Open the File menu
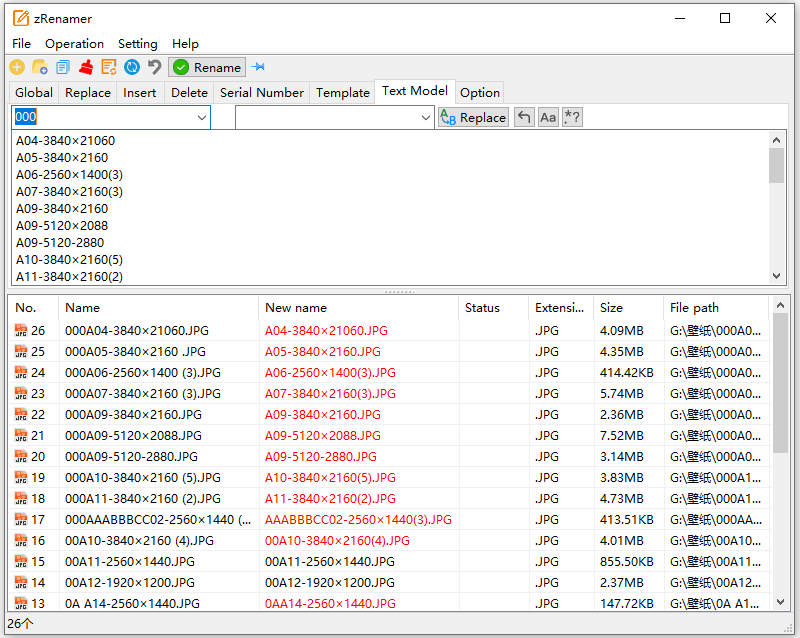This screenshot has width=800, height=638. [21, 44]
